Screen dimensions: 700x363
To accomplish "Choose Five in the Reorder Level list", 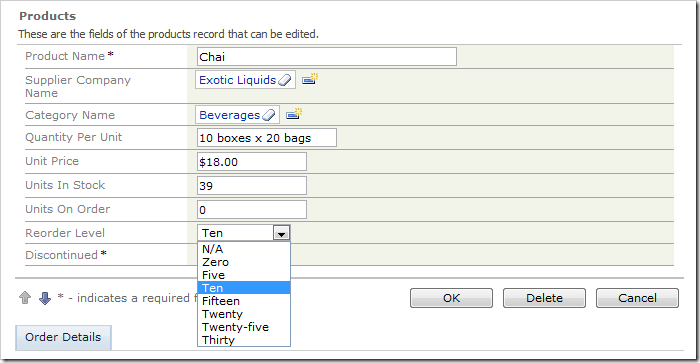I will pos(244,275).
